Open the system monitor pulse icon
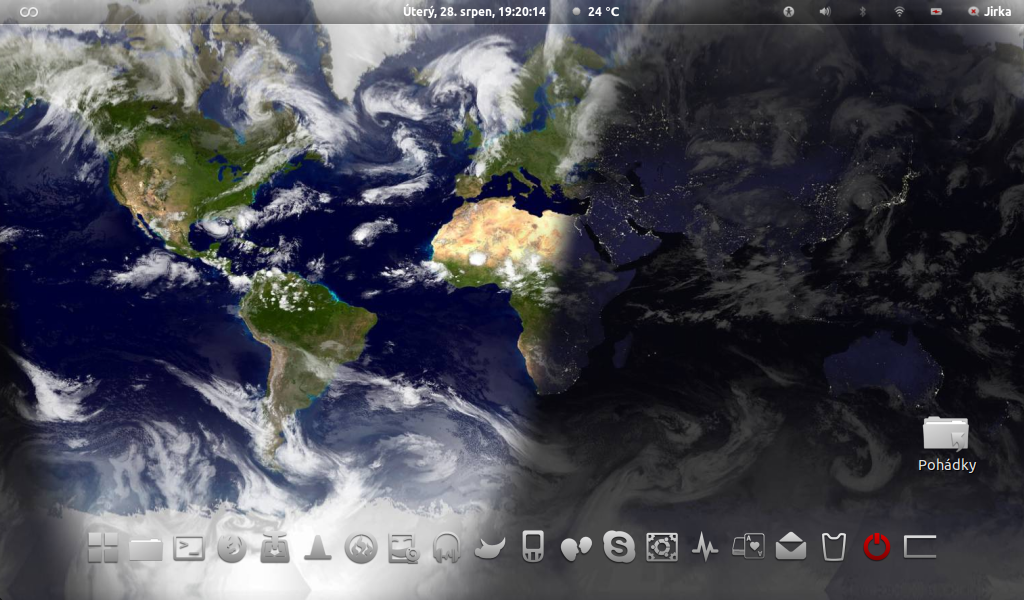Image resolution: width=1024 pixels, height=600 pixels. (x=705, y=547)
